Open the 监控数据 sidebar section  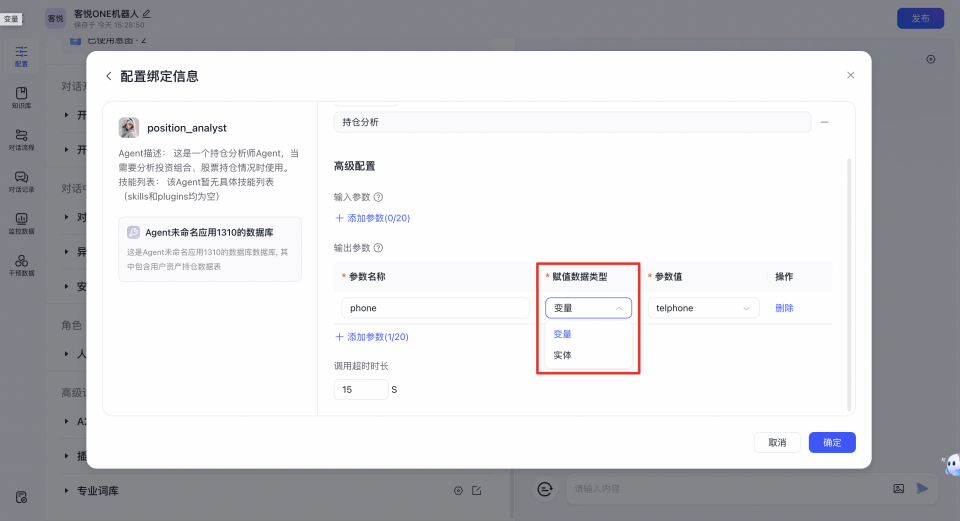(x=21, y=223)
